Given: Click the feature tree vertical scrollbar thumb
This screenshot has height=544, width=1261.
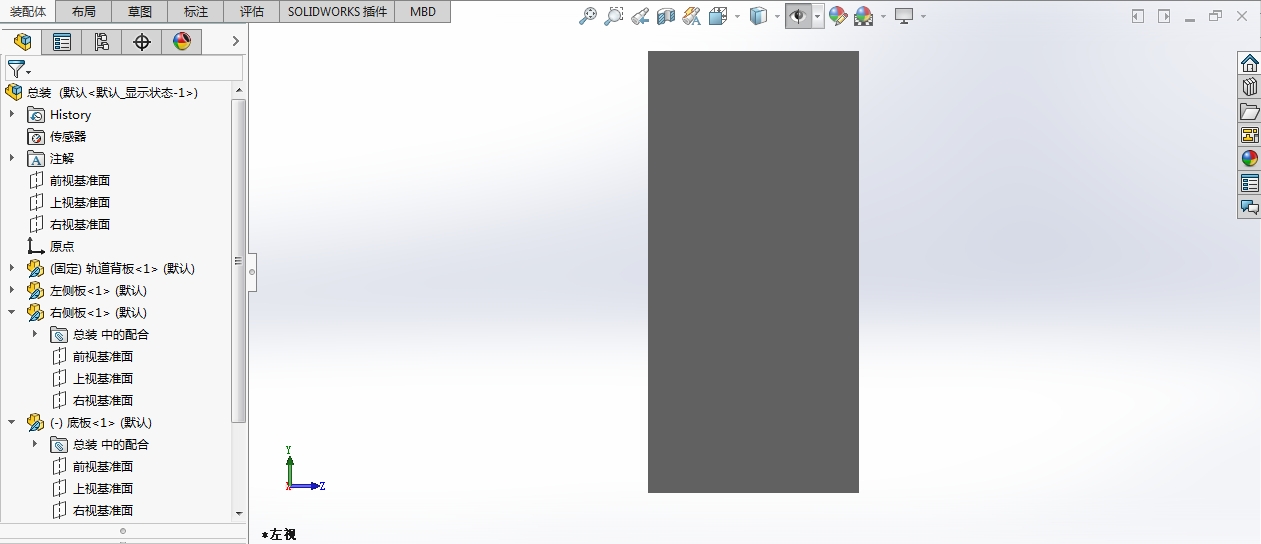Looking at the screenshot, I should click(238, 260).
